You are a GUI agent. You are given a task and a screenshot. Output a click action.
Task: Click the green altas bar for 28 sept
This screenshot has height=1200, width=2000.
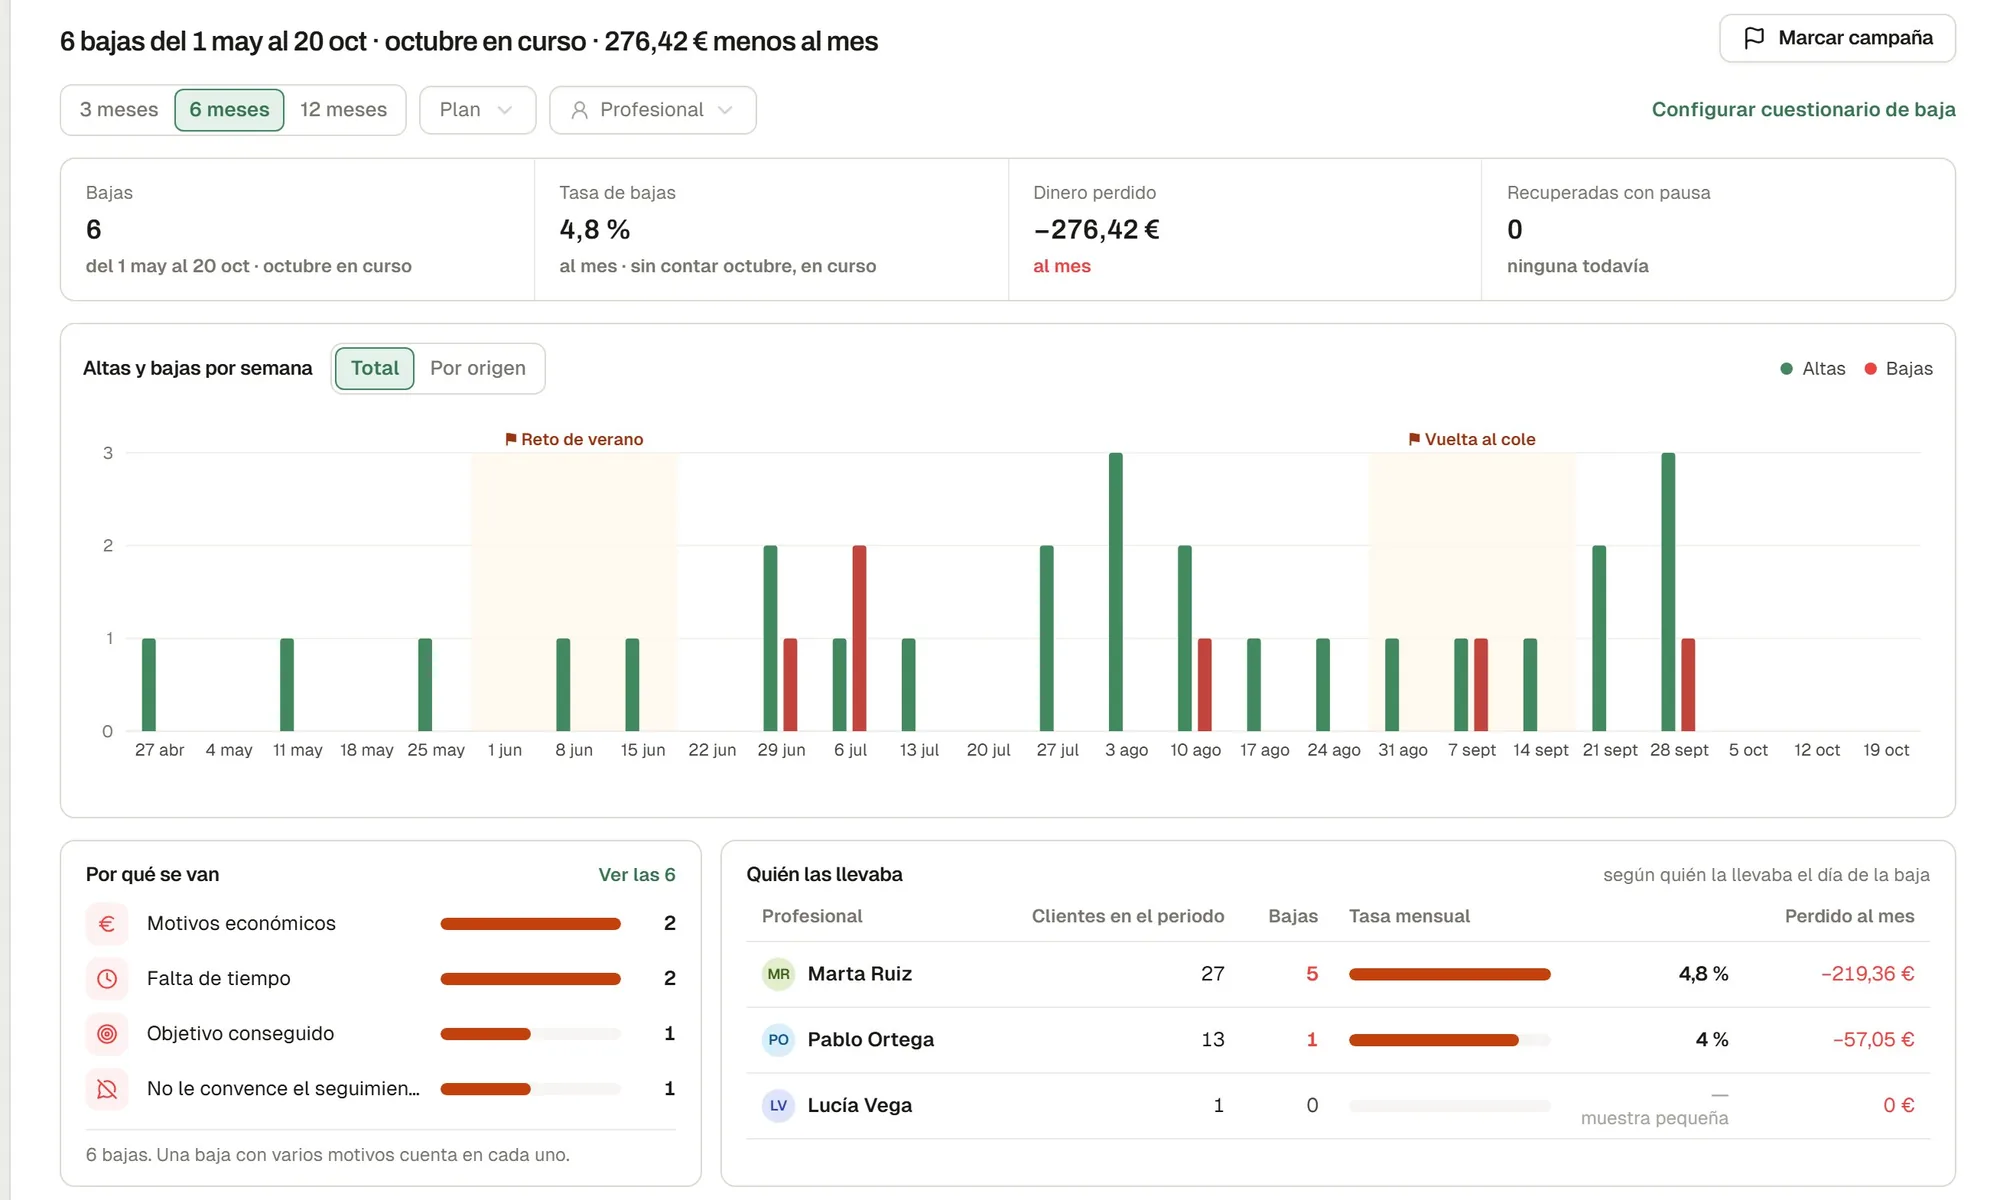1668,592
